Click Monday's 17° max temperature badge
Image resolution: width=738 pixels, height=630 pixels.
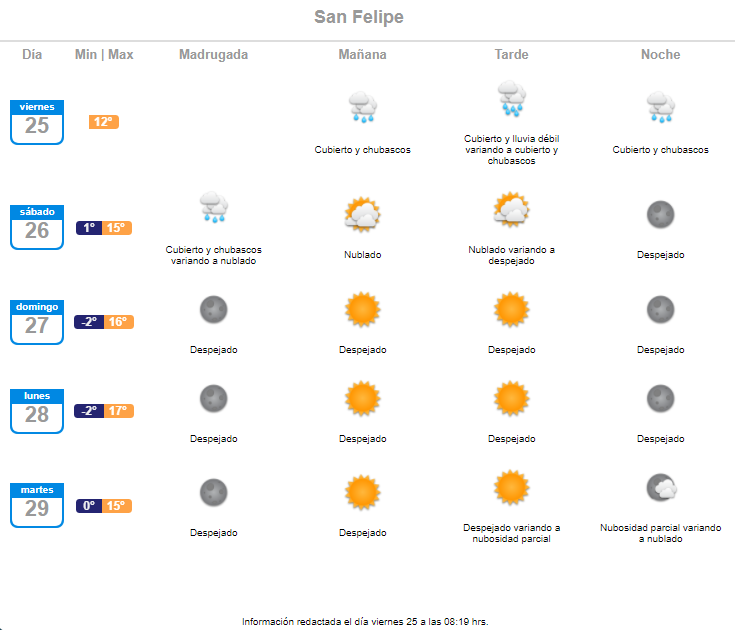click(x=119, y=411)
